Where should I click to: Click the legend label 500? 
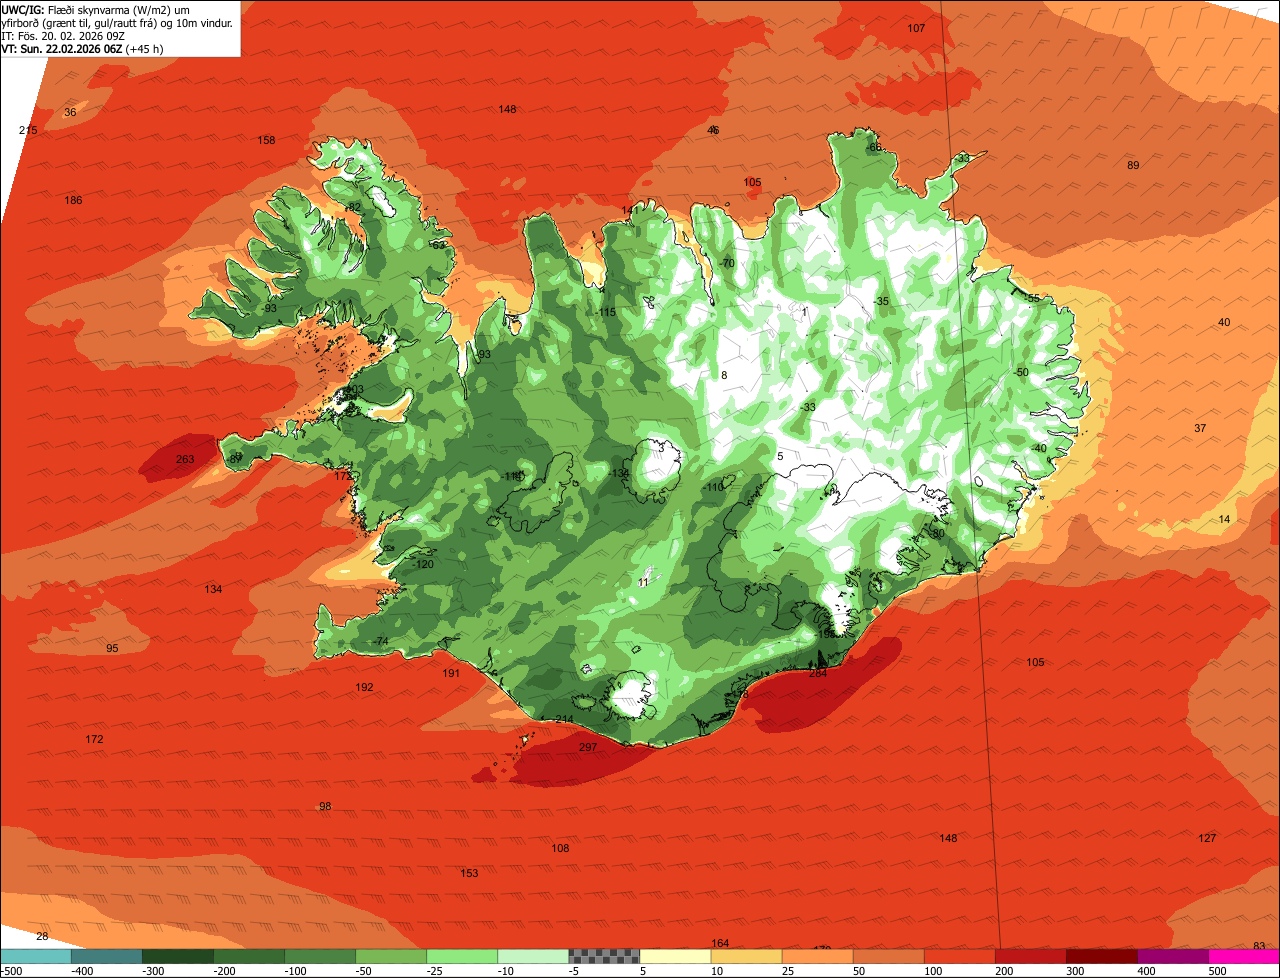coord(1217,970)
